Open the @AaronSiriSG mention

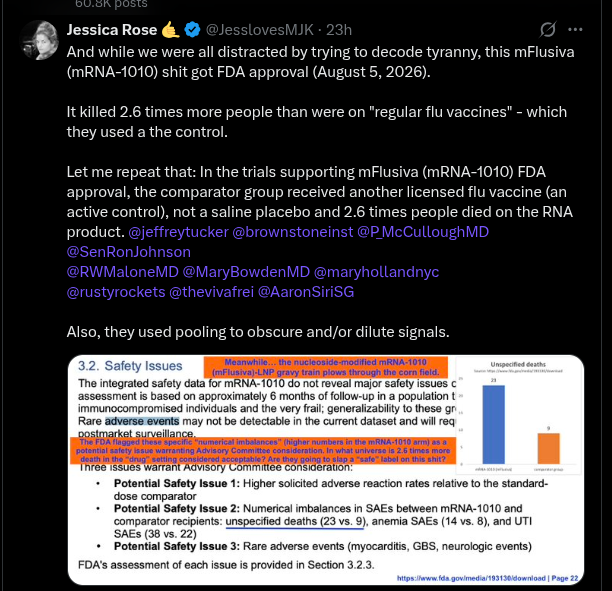(x=306, y=292)
